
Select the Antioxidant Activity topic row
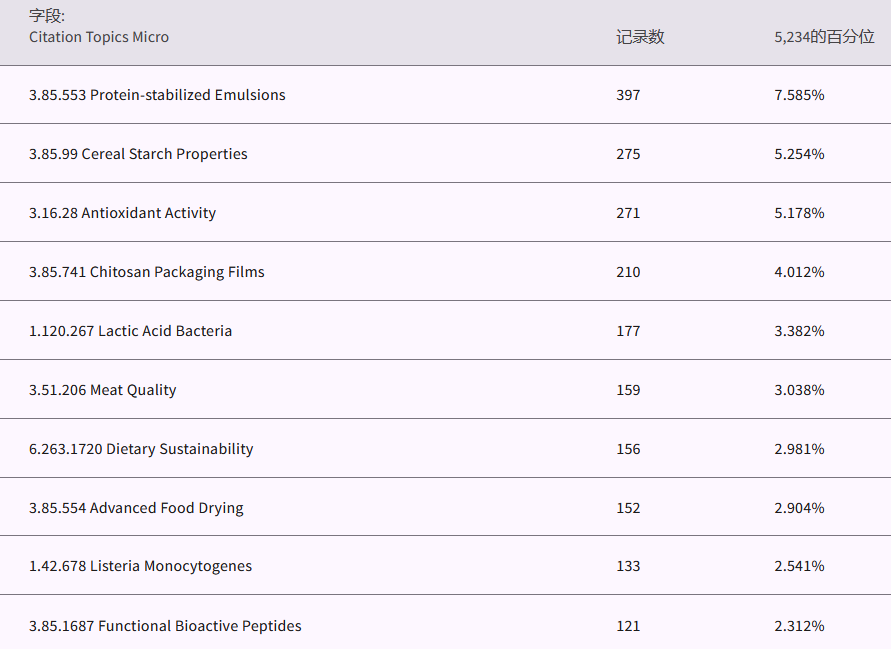pyautogui.click(x=122, y=213)
